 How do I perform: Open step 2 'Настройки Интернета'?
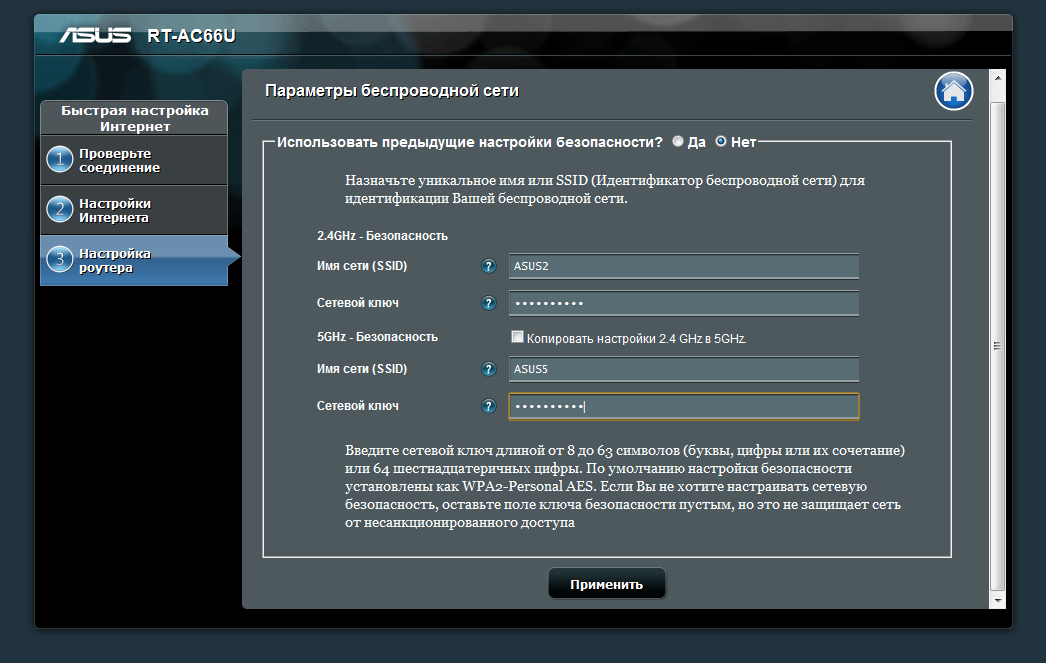[134, 210]
